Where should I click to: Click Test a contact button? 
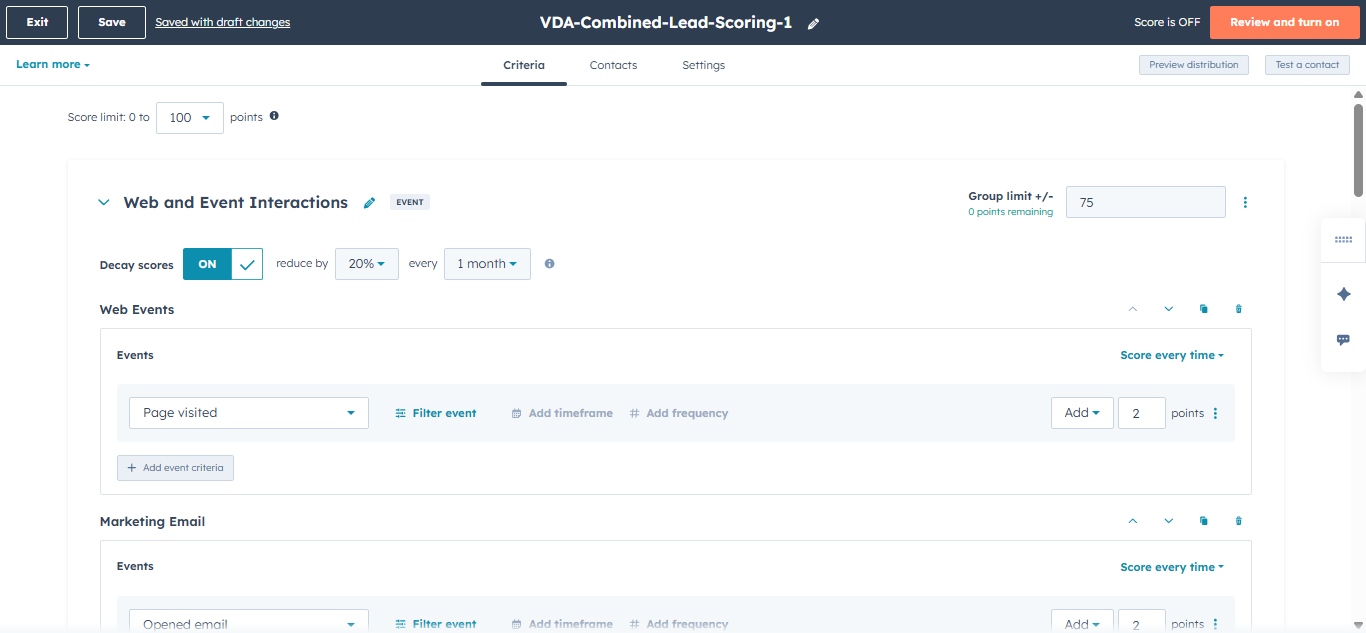(1308, 65)
